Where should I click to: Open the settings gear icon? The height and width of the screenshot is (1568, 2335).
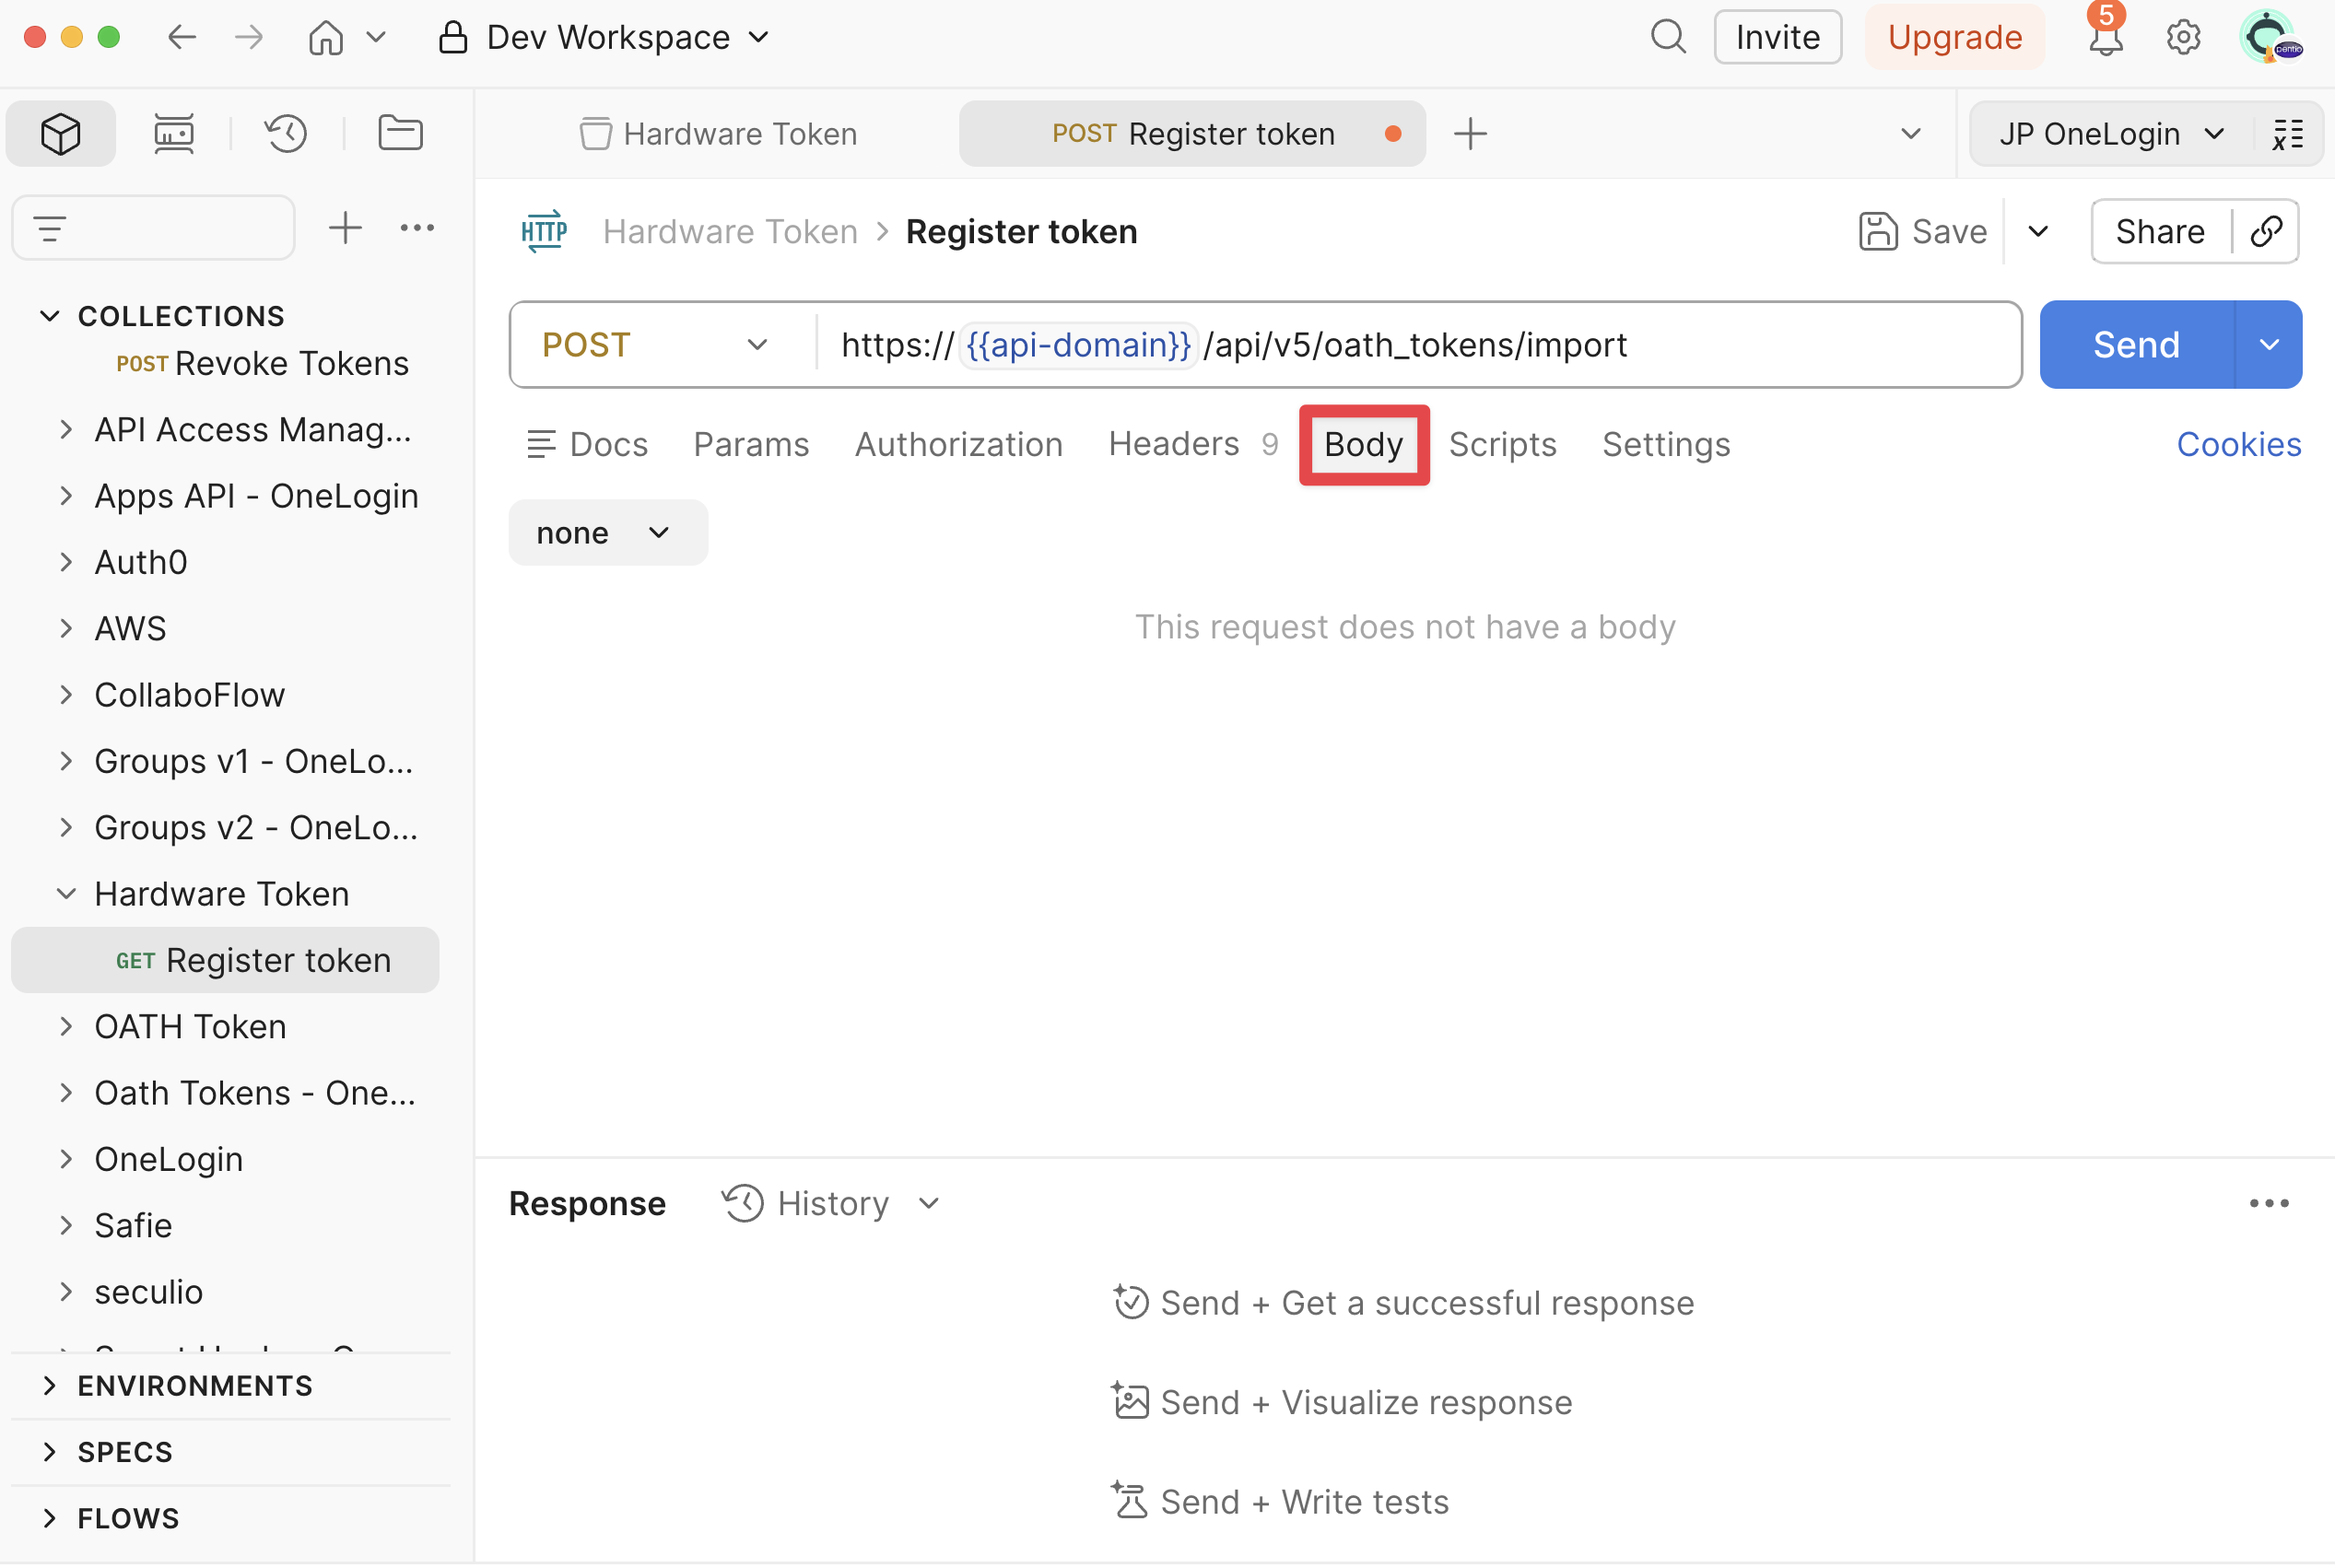[2183, 38]
